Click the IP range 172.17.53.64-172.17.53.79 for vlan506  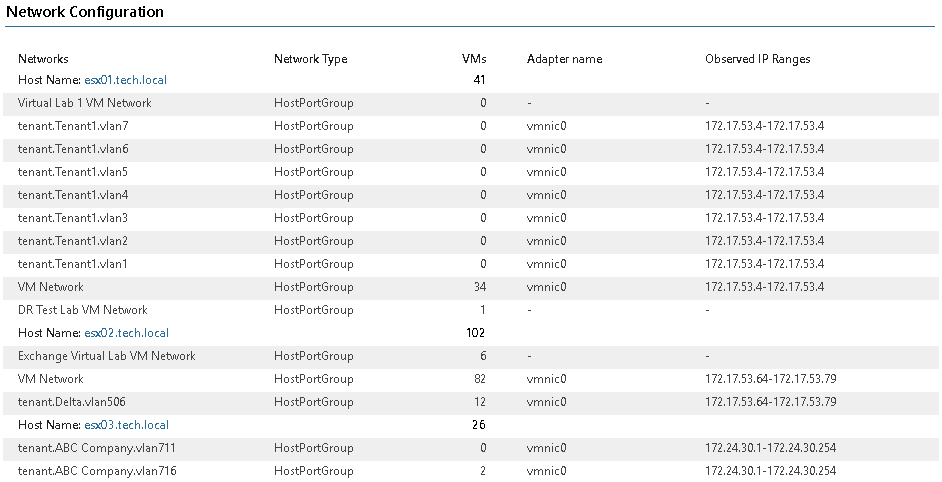coord(771,402)
